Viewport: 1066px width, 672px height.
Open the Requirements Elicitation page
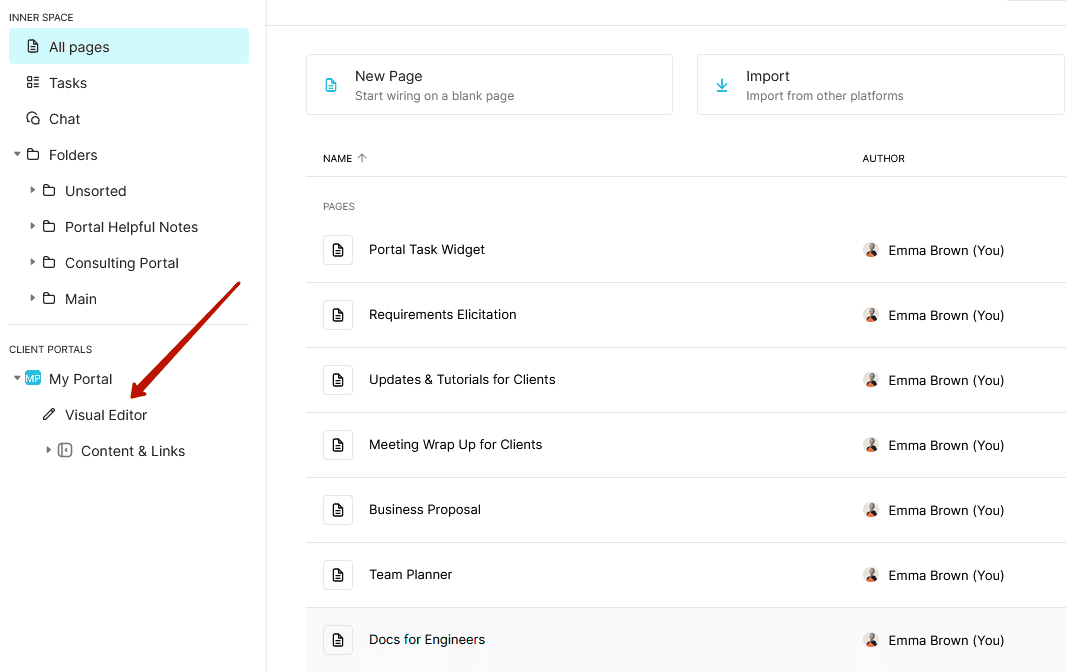pos(443,314)
